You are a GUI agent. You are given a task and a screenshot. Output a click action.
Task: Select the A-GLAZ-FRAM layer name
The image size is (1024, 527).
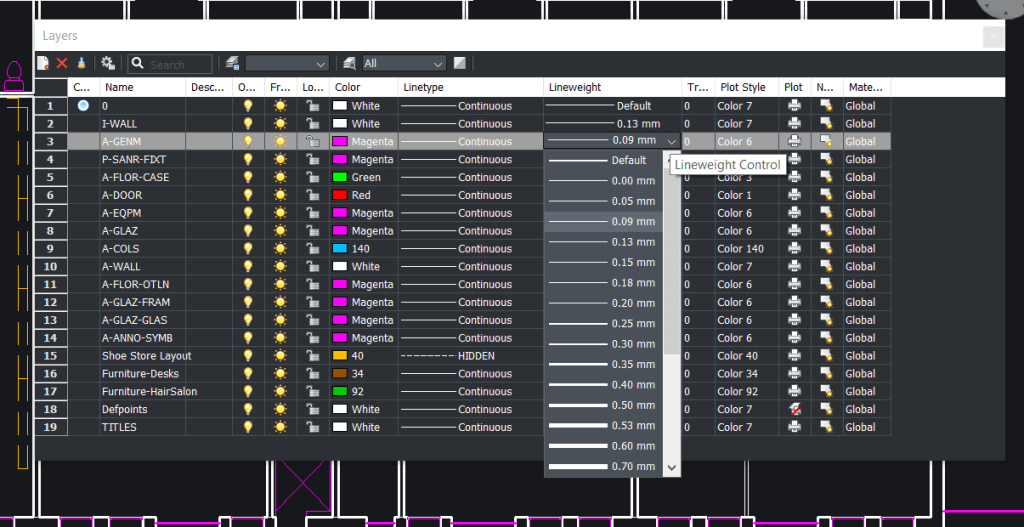[x=135, y=302]
